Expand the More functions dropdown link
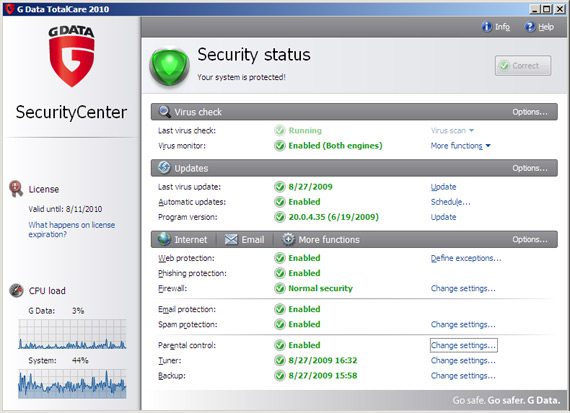Viewport: 570px width, 413px height. coord(461,146)
